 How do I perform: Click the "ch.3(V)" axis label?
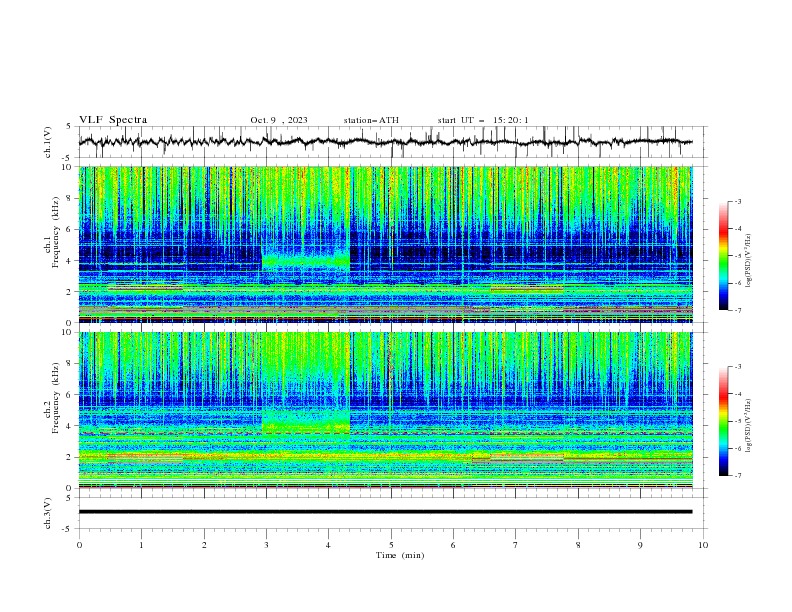(x=48, y=513)
